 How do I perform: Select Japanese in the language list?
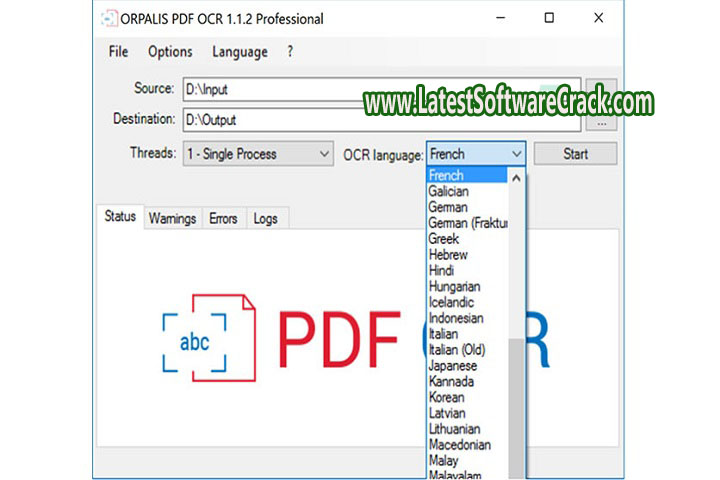451,366
